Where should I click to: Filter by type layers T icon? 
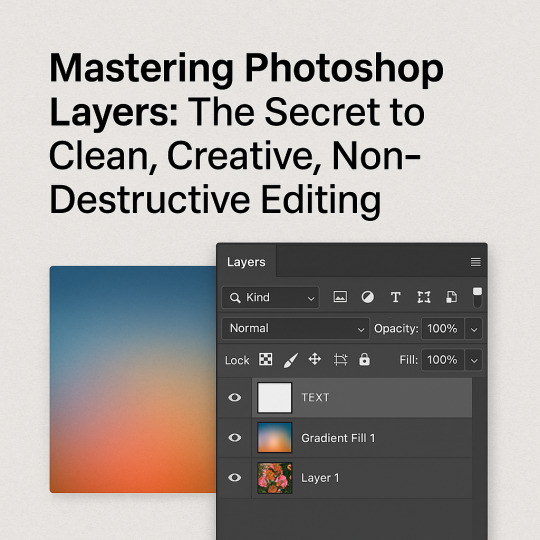tap(395, 297)
